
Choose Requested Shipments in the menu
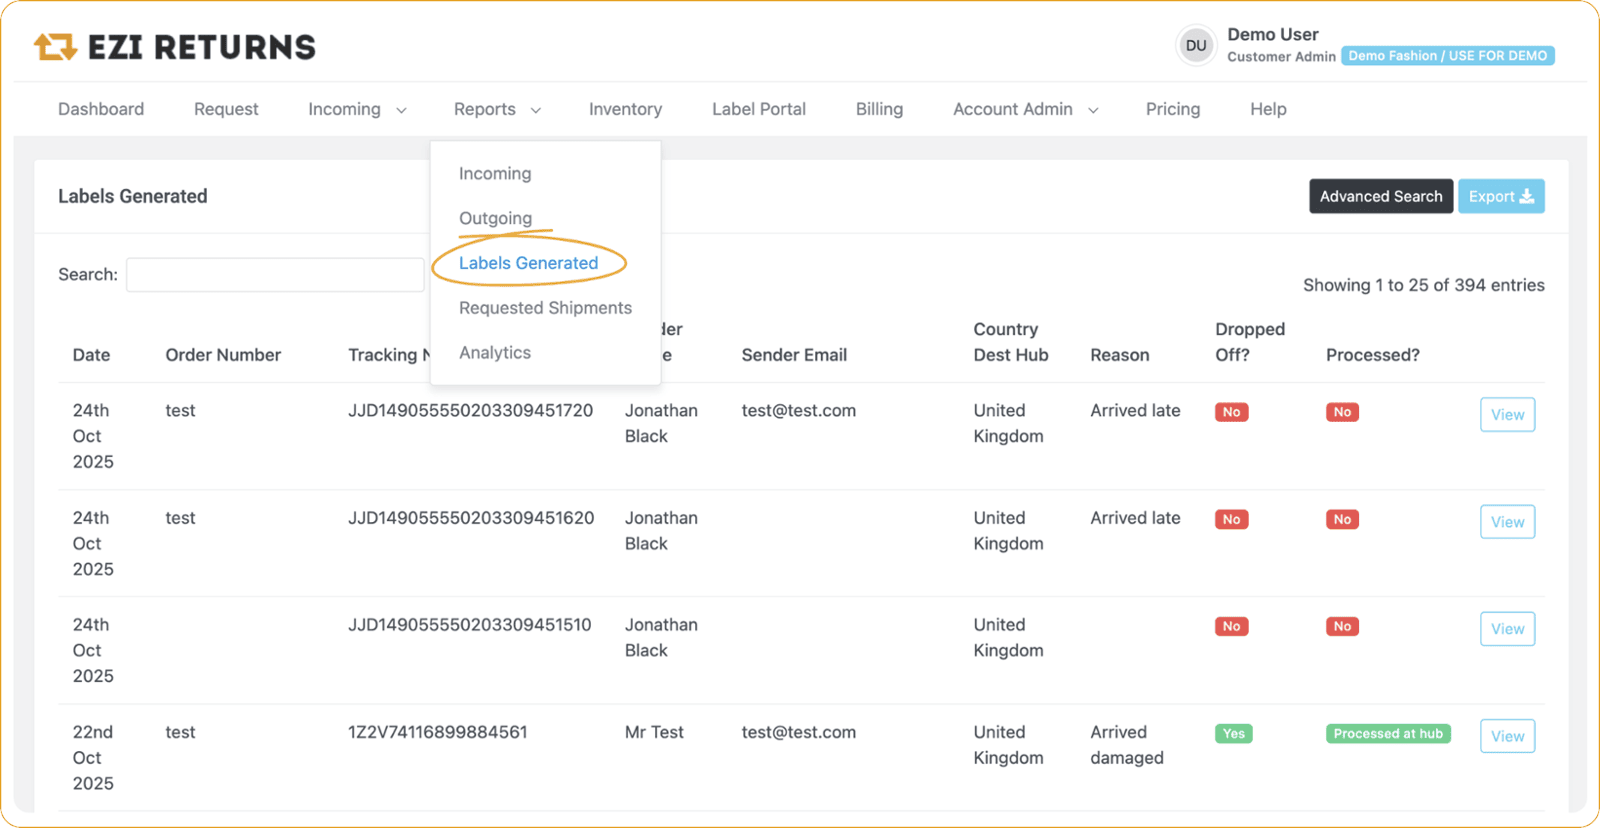coord(545,308)
